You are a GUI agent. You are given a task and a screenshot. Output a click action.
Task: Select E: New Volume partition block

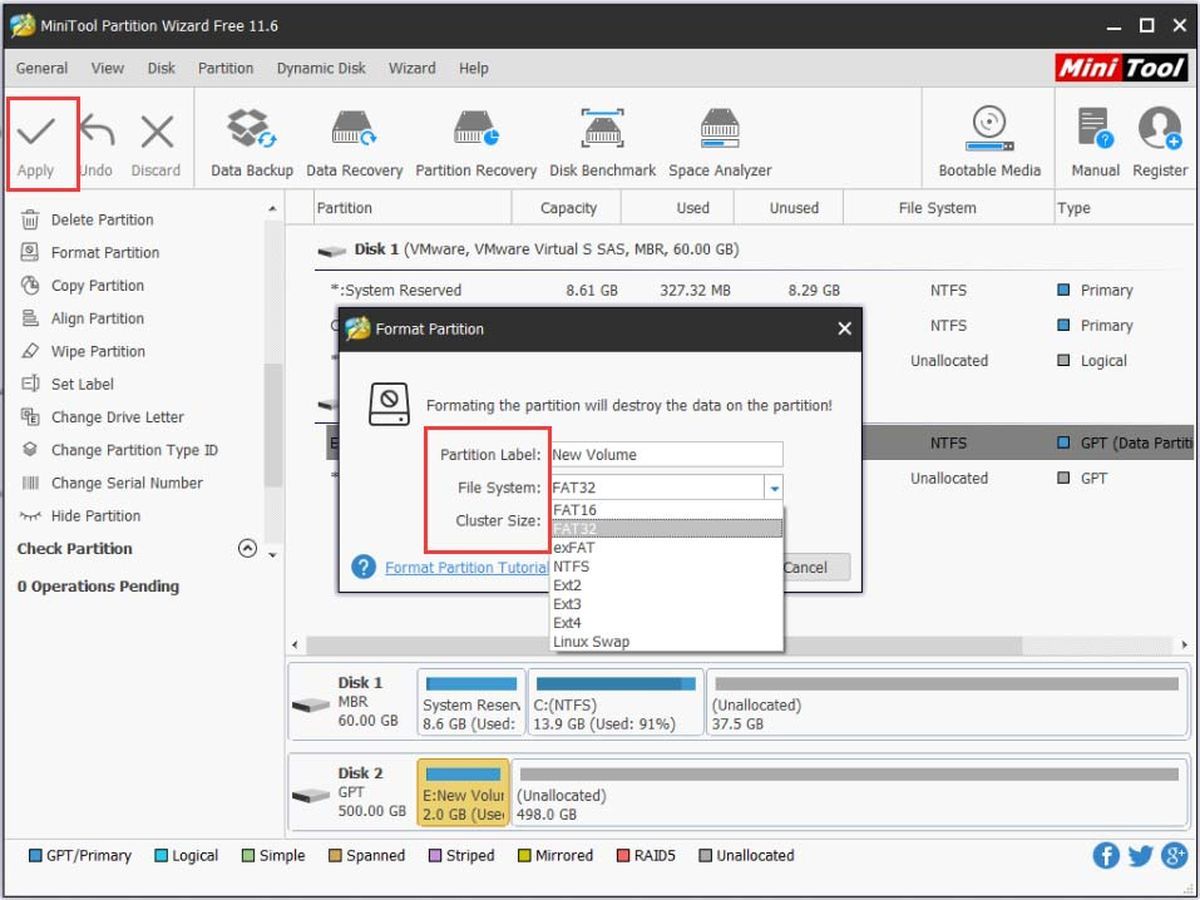pyautogui.click(x=463, y=791)
